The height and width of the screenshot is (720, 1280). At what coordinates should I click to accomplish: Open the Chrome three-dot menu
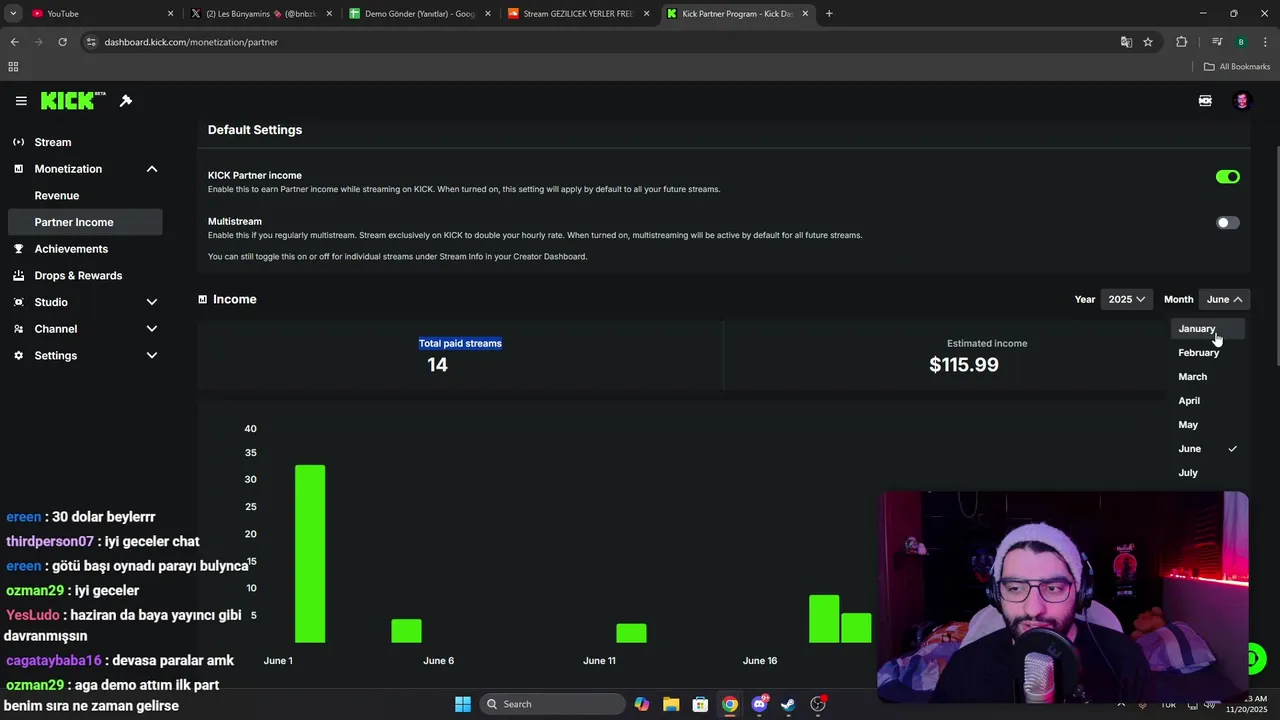pyautogui.click(x=1265, y=42)
